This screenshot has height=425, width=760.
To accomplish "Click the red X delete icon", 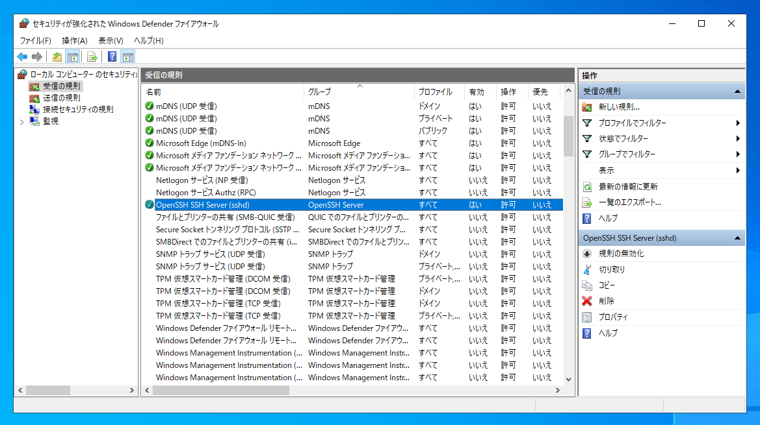I will point(587,301).
